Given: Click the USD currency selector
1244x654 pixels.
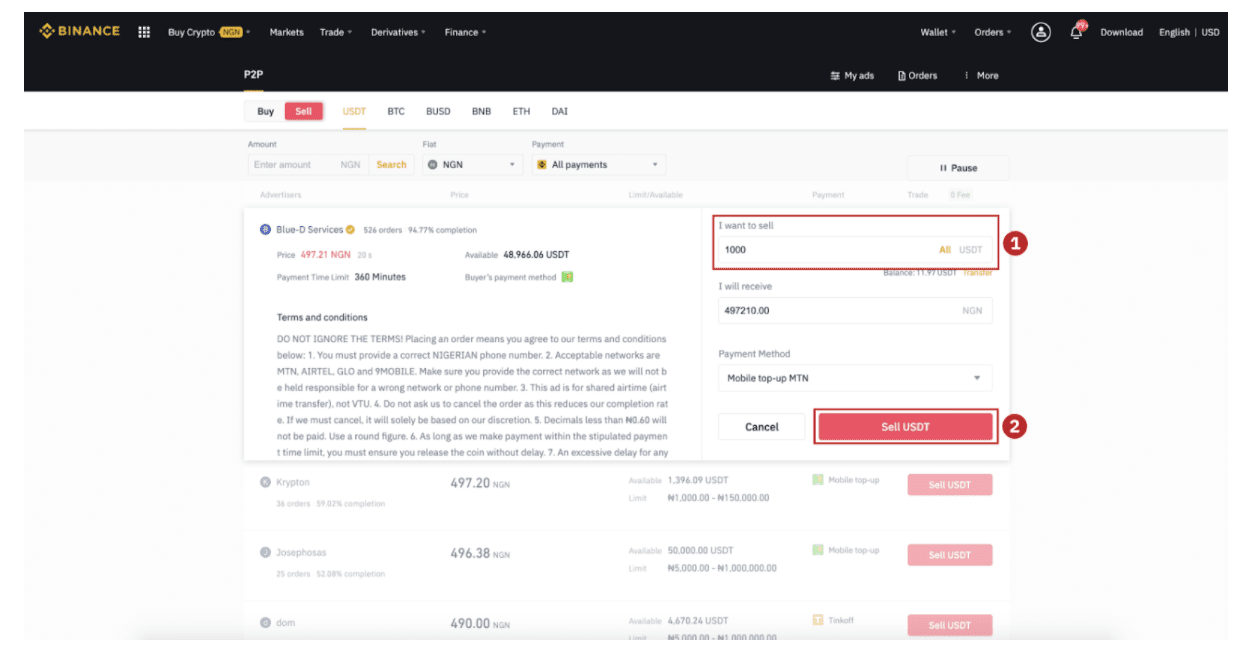Looking at the screenshot, I should 1210,32.
